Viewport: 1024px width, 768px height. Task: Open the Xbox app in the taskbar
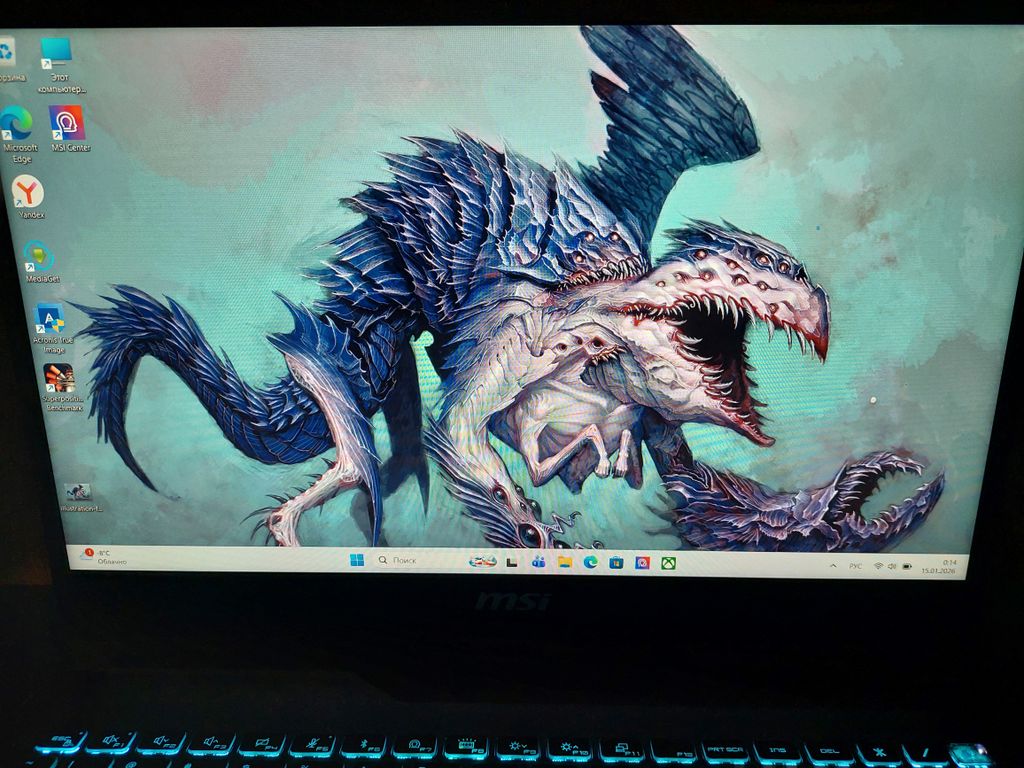(668, 563)
